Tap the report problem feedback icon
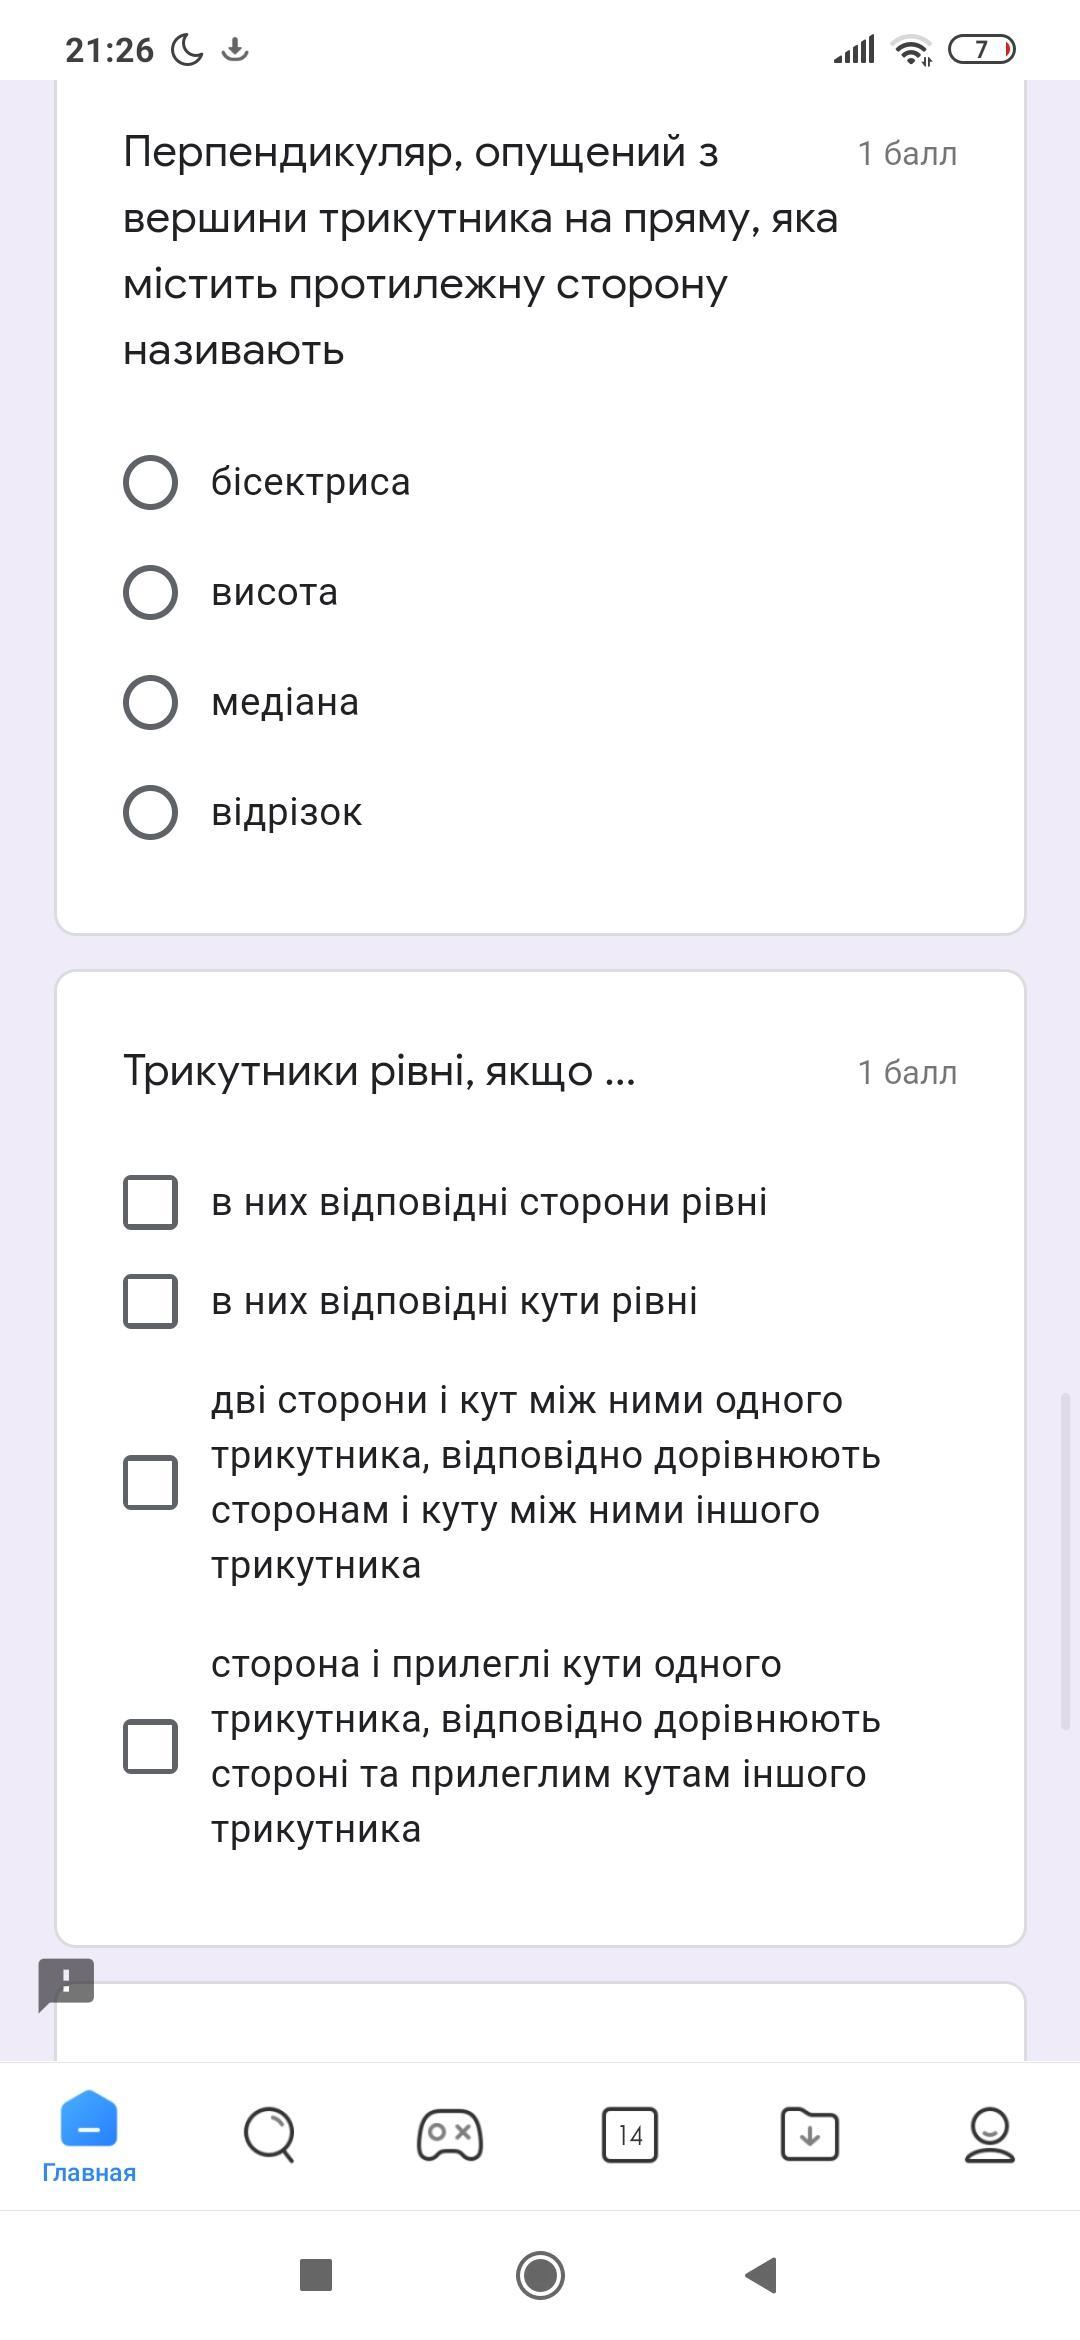 click(x=66, y=1983)
